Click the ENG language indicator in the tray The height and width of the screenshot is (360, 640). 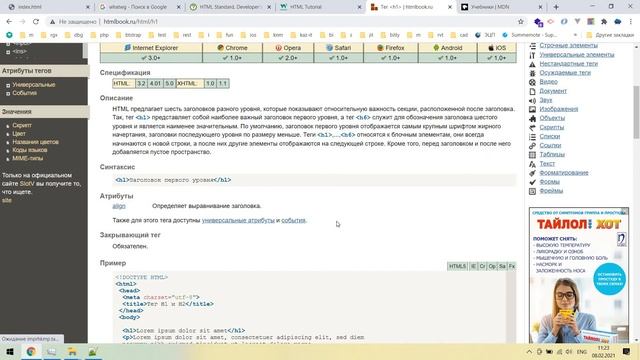click(x=582, y=352)
